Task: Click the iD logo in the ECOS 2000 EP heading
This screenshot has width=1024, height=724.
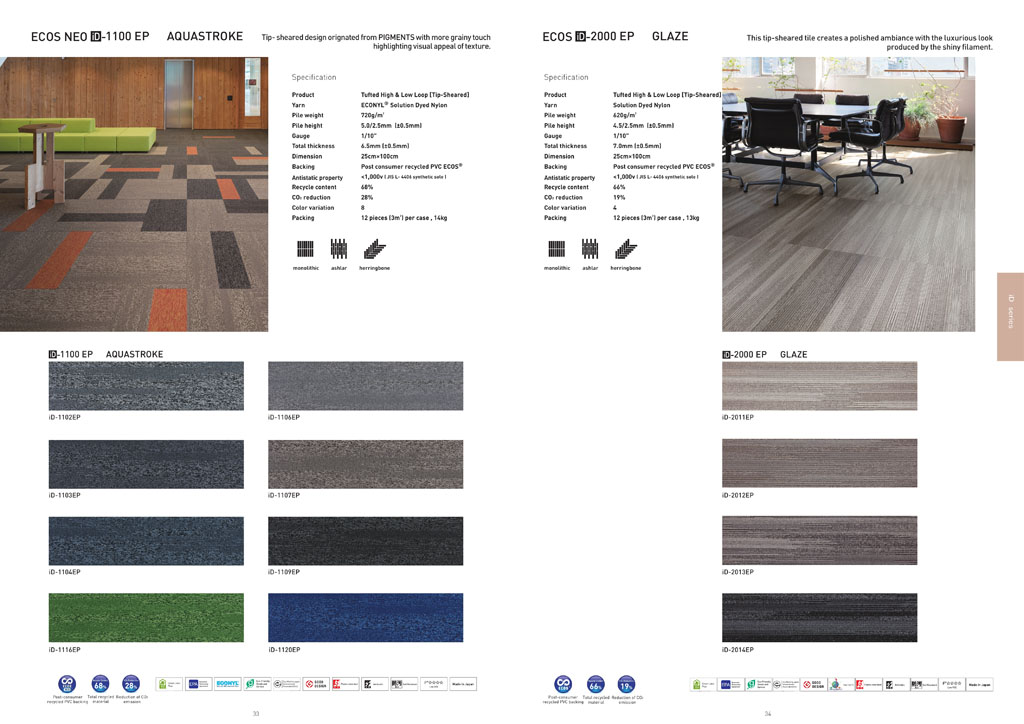Action: click(x=581, y=37)
